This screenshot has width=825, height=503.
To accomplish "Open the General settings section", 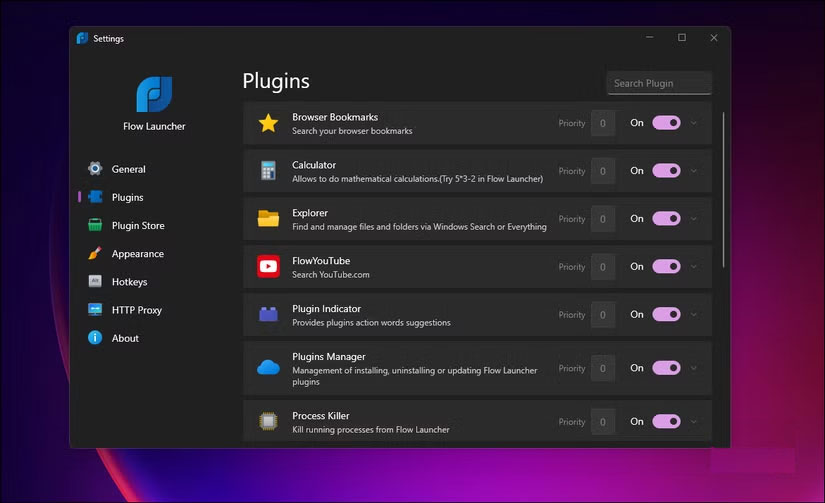I will pos(128,169).
